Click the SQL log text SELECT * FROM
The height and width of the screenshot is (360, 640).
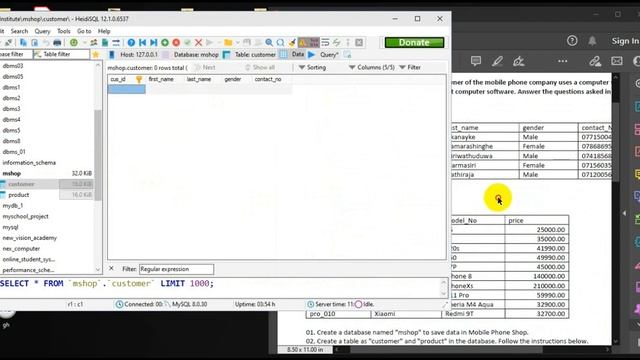point(32,283)
